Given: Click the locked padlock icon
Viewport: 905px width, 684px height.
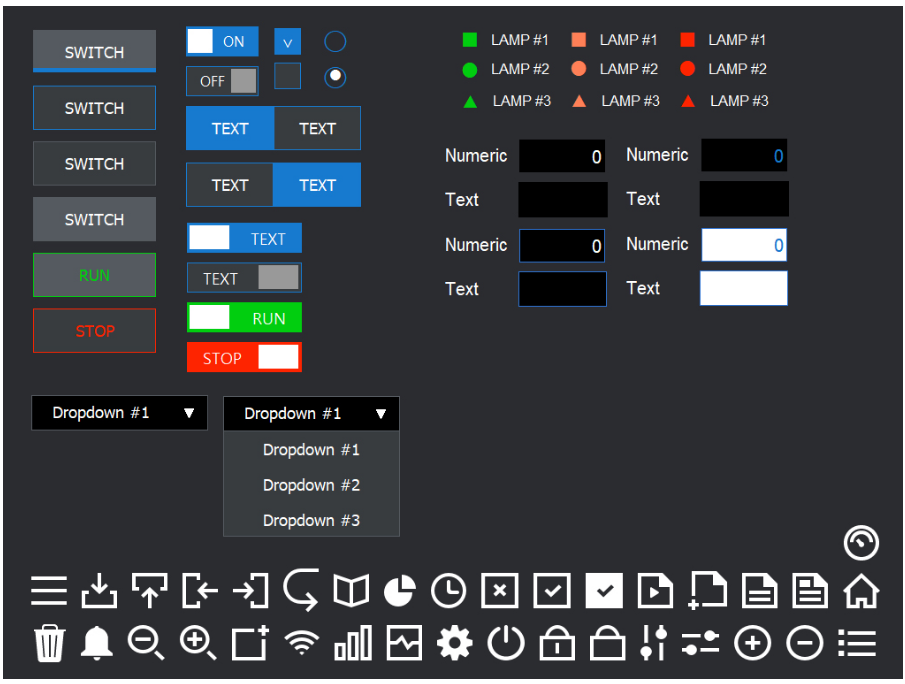Looking at the screenshot, I should (x=557, y=644).
